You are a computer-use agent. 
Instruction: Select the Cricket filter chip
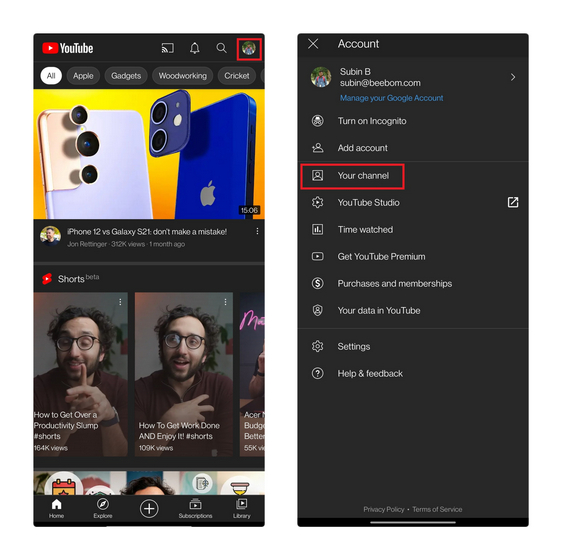point(237,76)
